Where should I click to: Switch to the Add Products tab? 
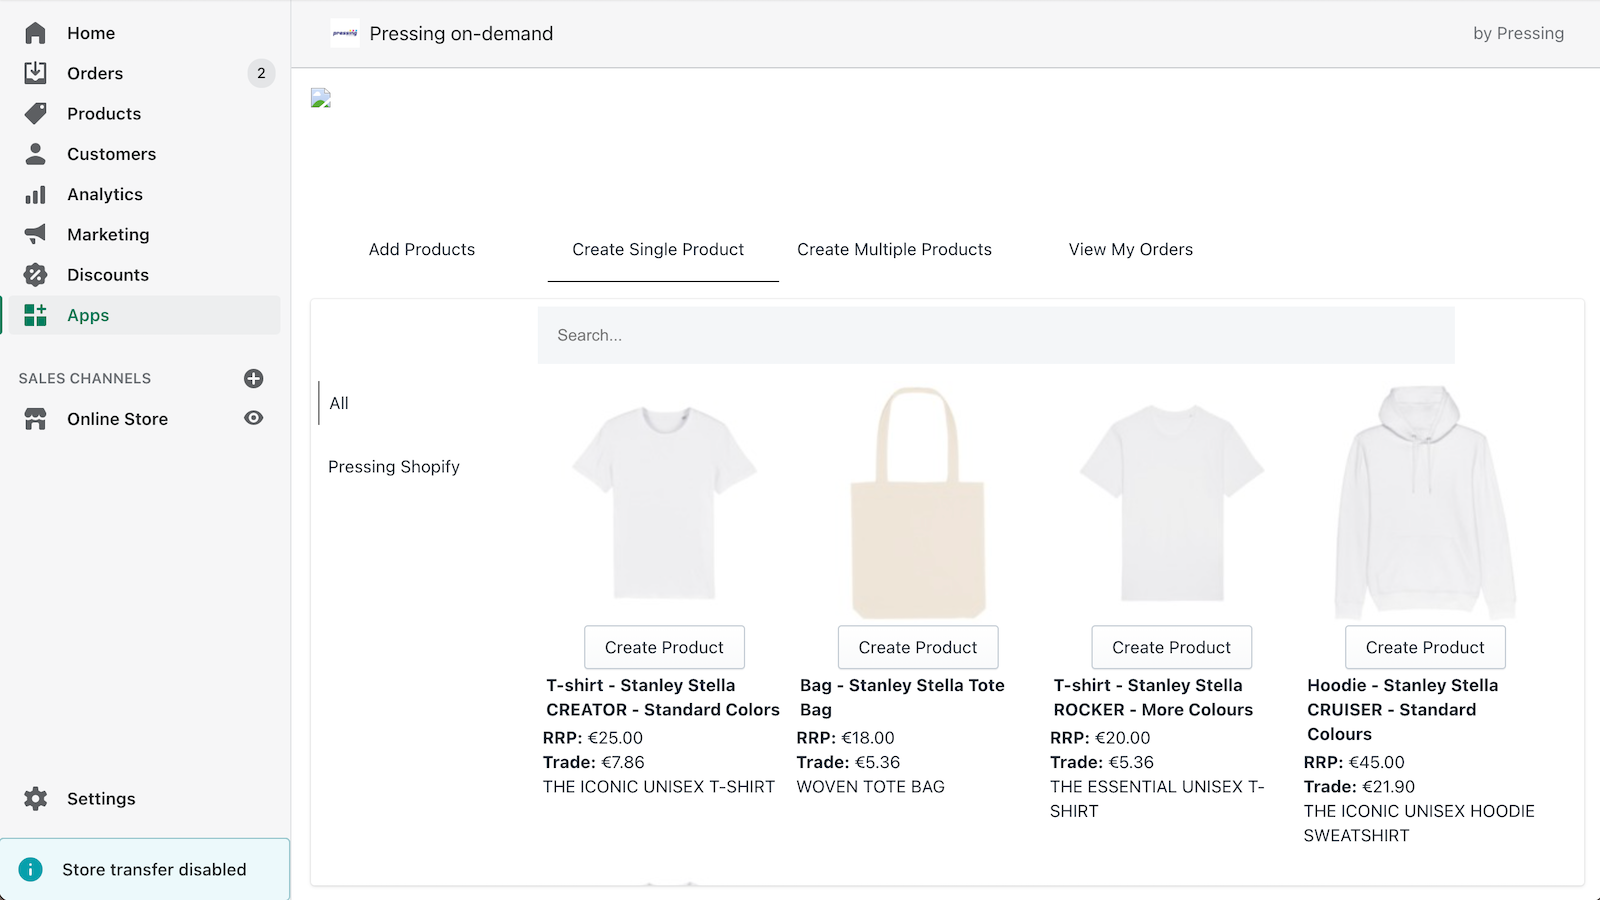[422, 249]
